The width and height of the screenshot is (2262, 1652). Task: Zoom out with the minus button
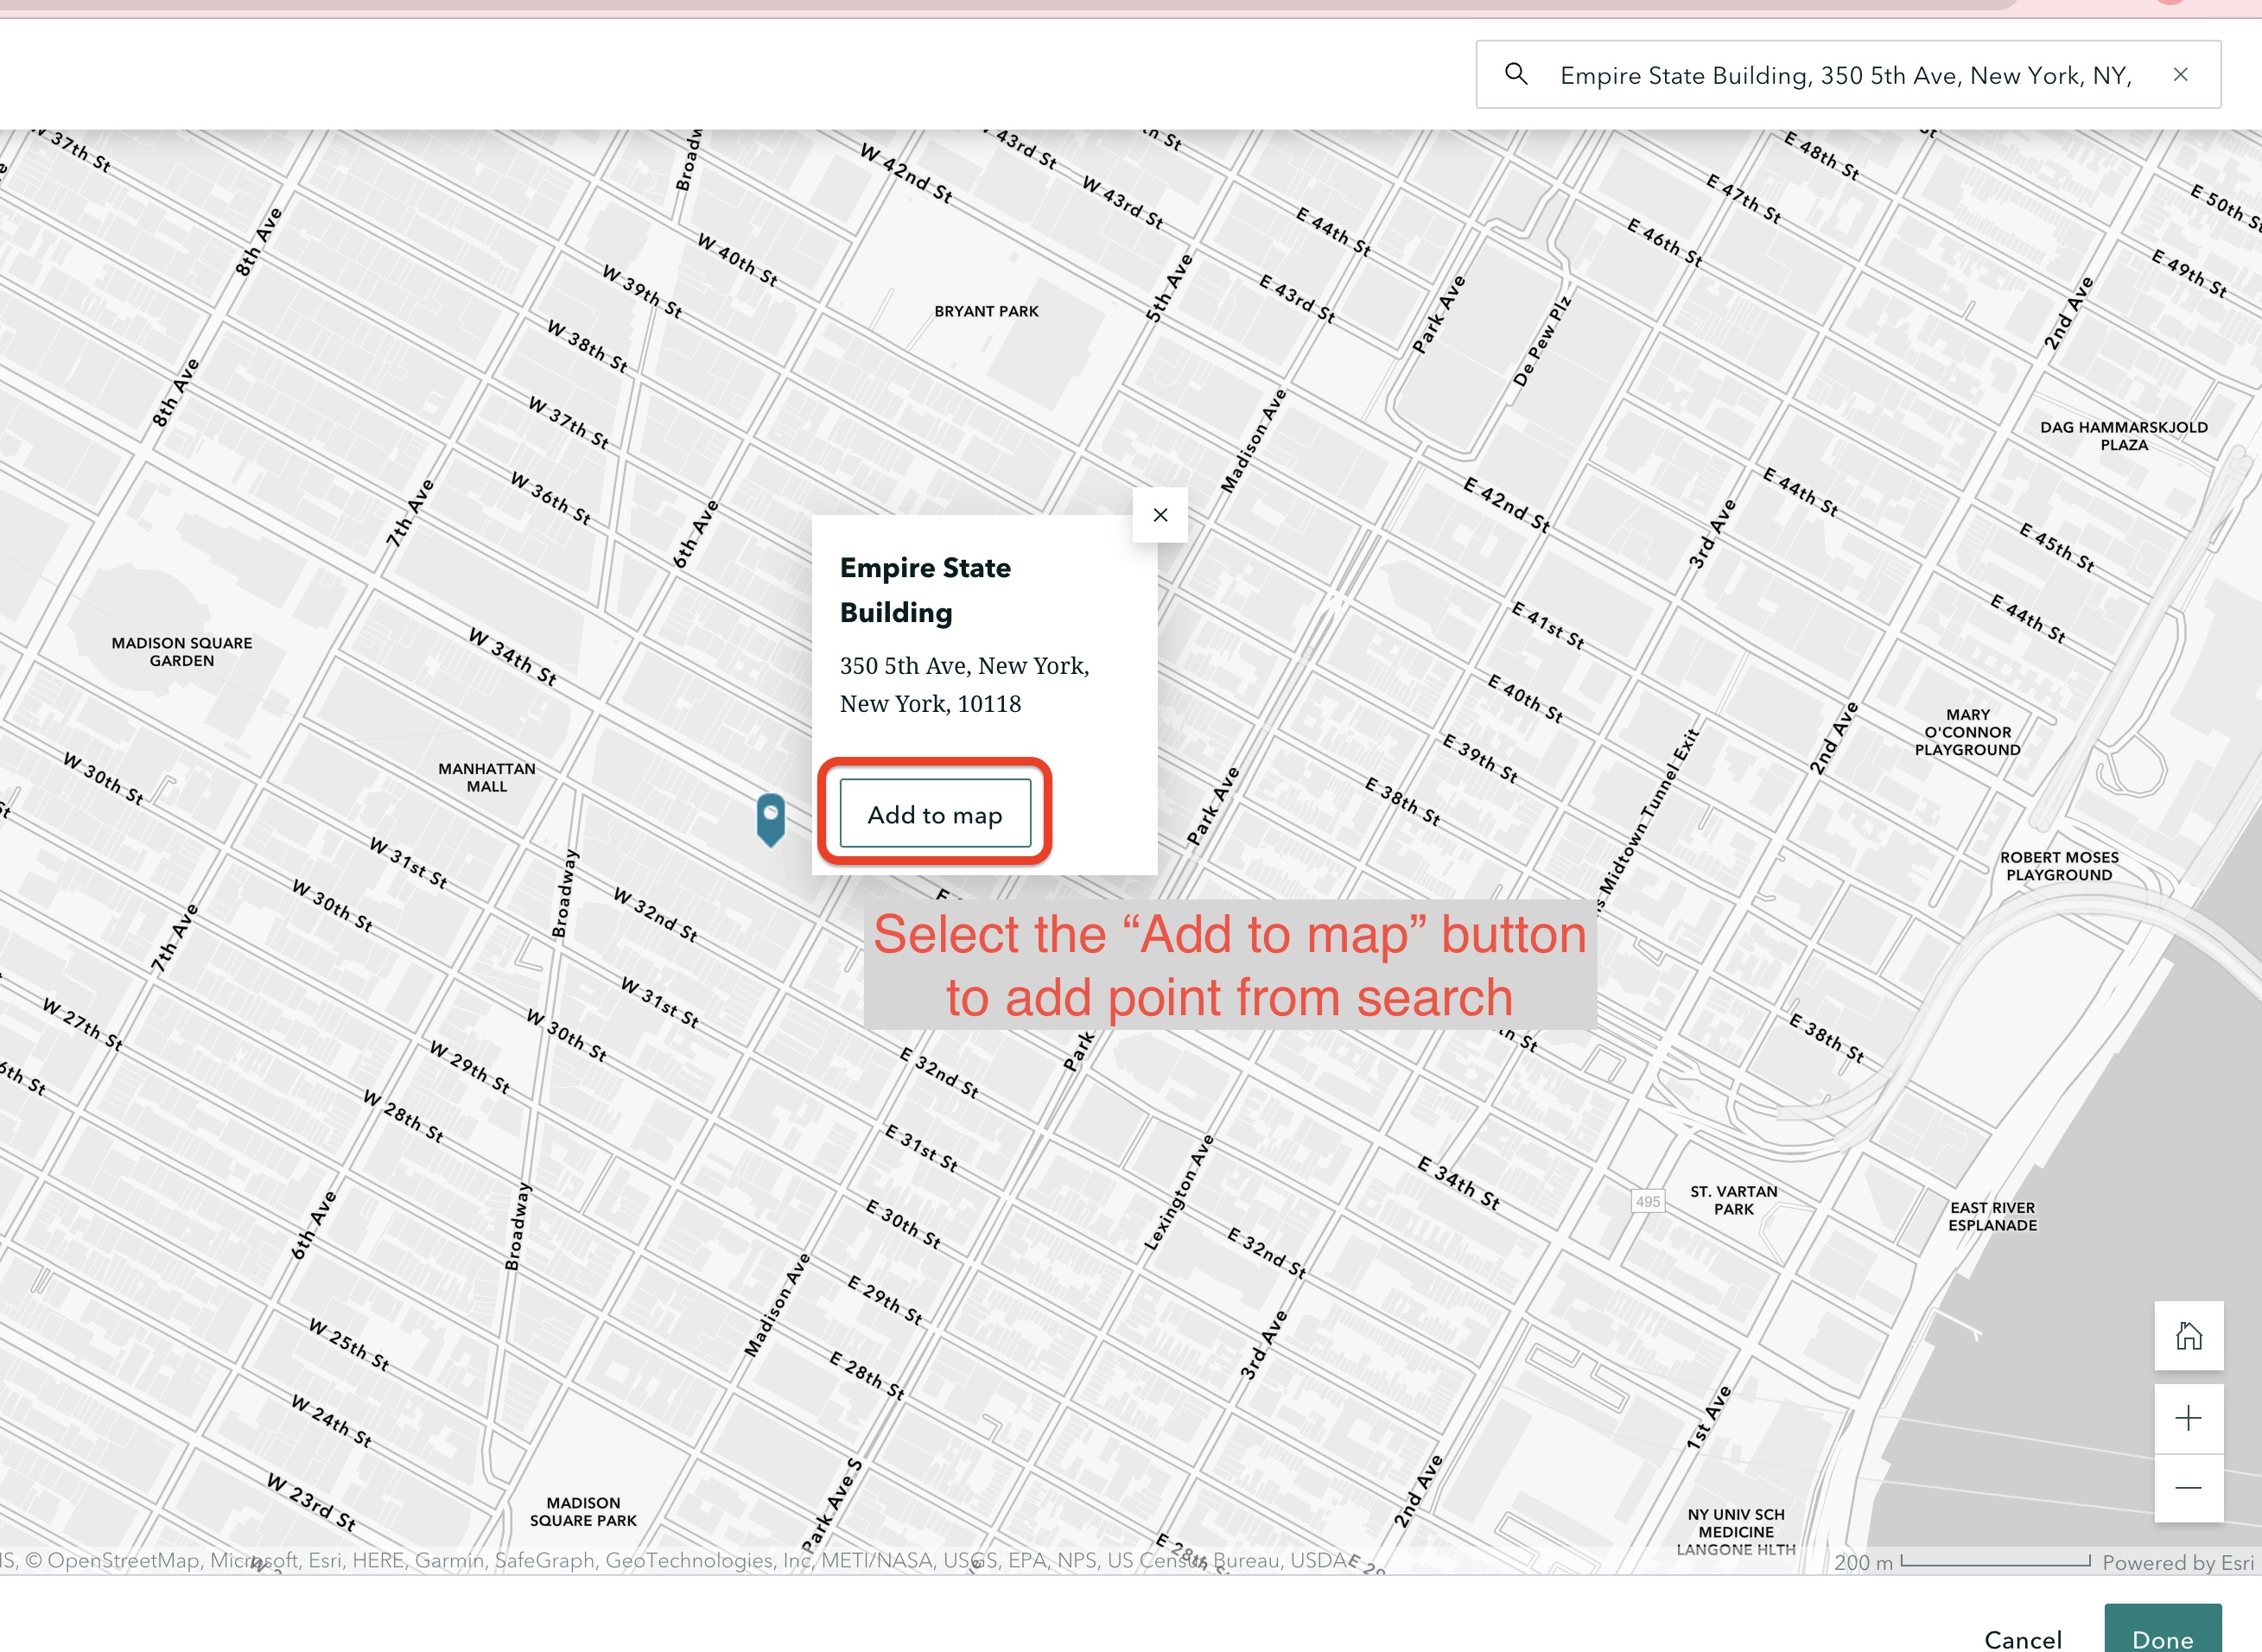click(2188, 1488)
